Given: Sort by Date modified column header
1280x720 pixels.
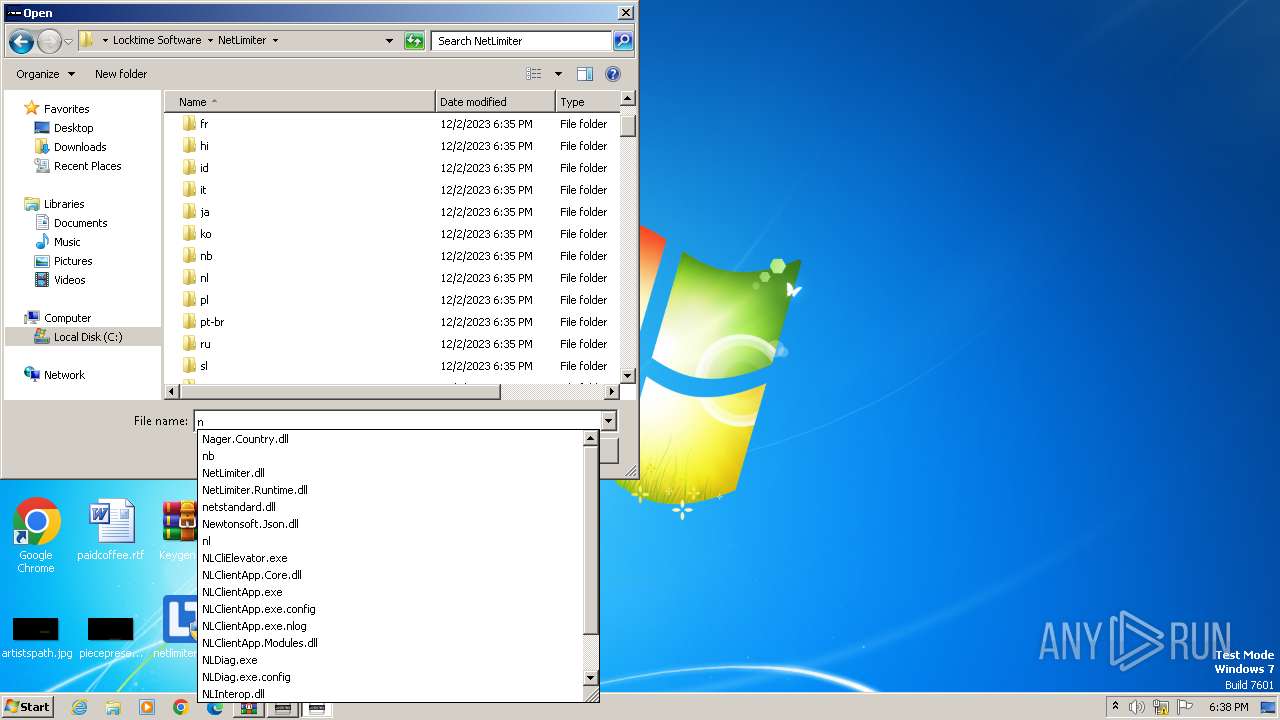Looking at the screenshot, I should [496, 102].
